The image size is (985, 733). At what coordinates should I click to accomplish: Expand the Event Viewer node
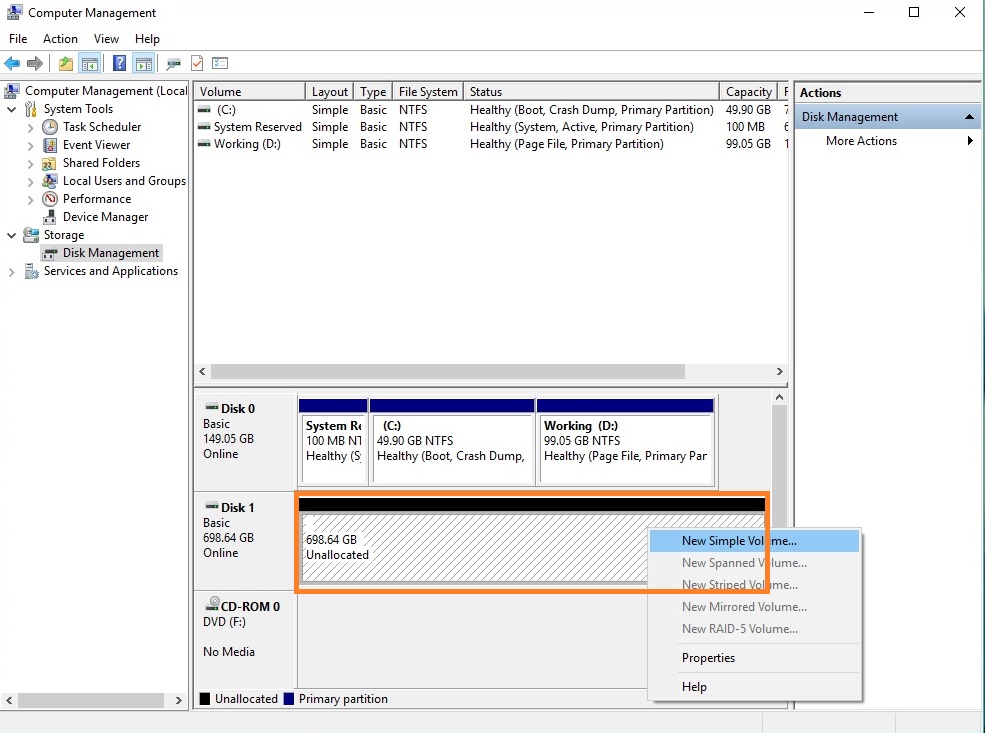click(x=31, y=146)
